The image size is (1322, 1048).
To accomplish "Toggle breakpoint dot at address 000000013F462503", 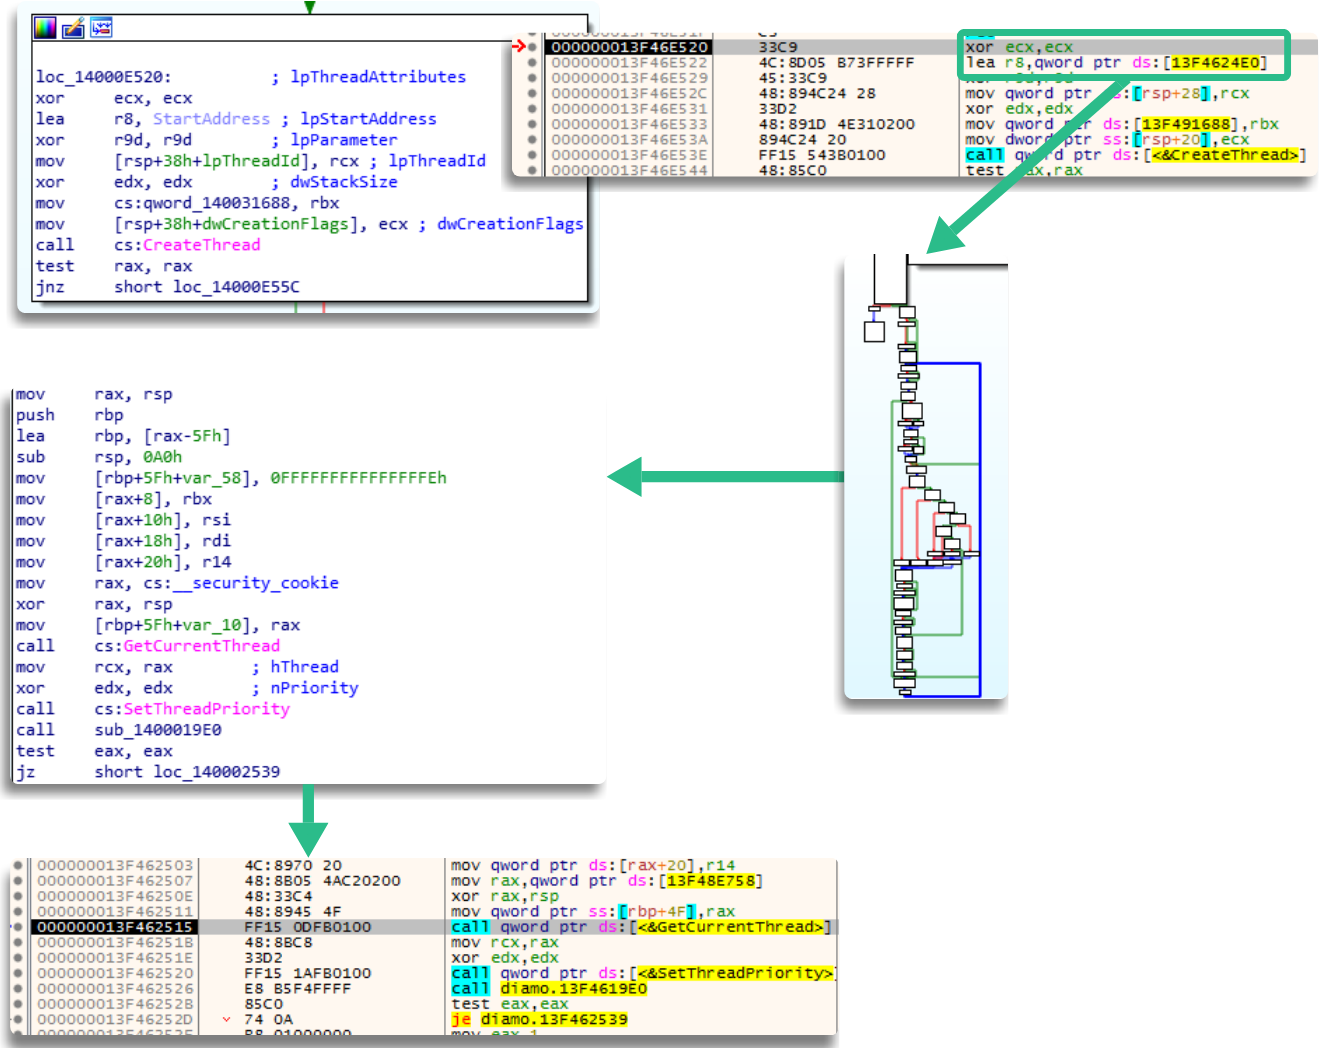I will (18, 865).
